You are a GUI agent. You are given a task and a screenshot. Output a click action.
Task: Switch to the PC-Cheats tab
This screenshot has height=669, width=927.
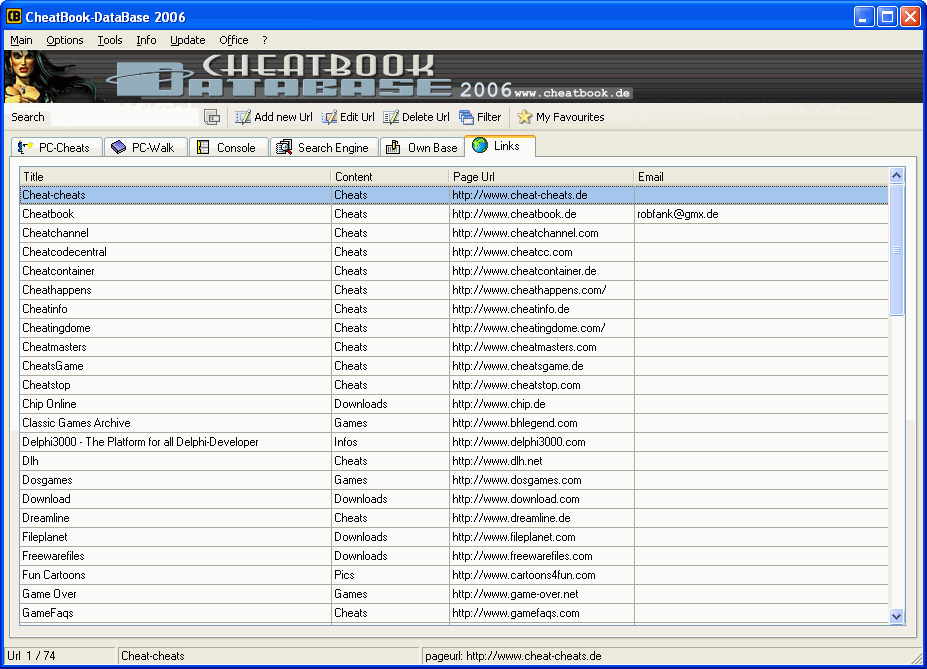(55, 148)
